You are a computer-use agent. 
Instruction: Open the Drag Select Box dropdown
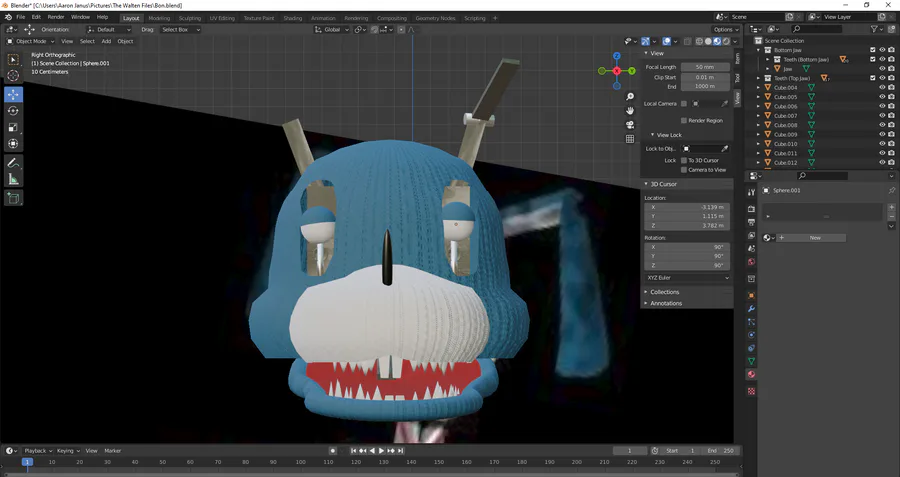pos(180,29)
